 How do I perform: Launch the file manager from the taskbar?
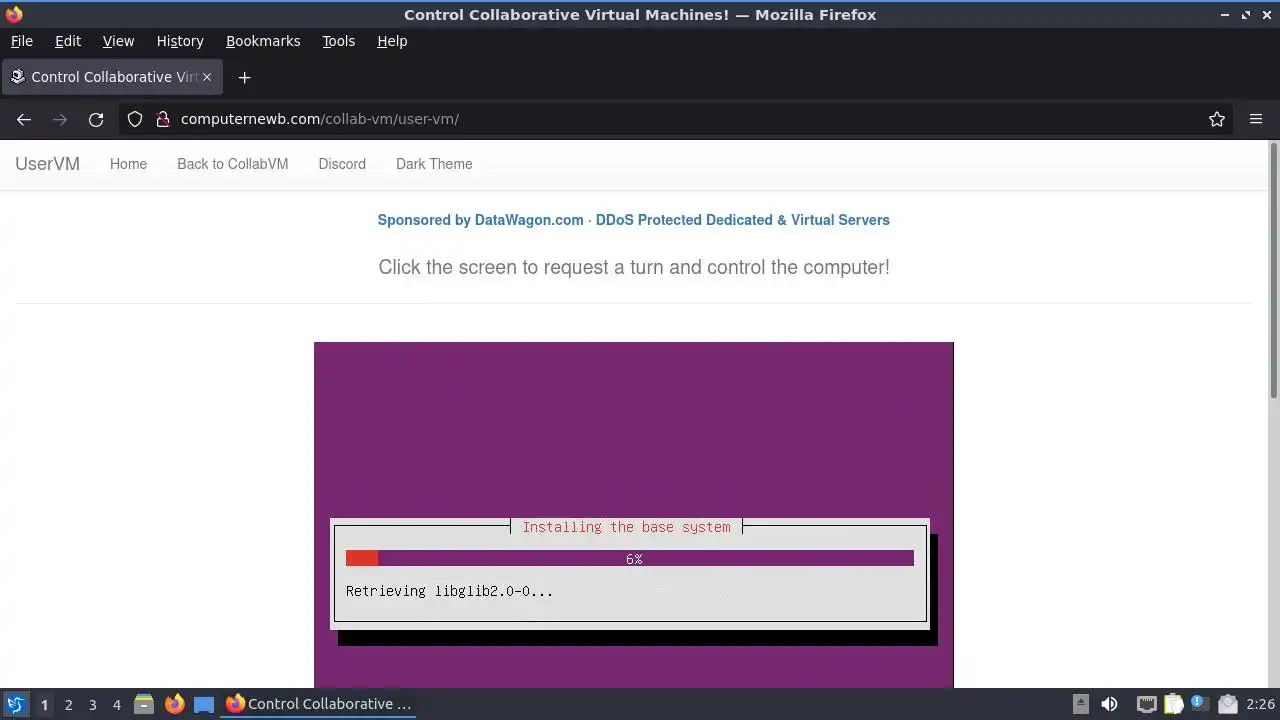[144, 704]
